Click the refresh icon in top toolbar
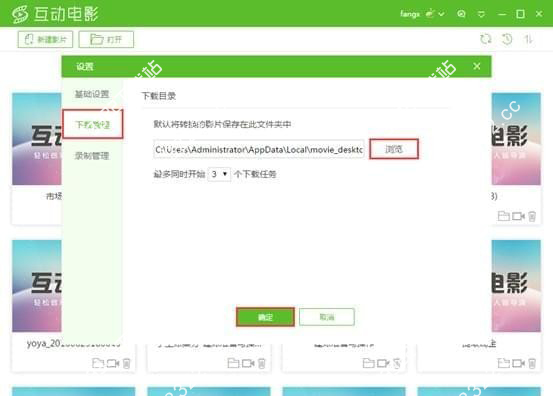Viewport: 553px width, 396px height. click(486, 39)
